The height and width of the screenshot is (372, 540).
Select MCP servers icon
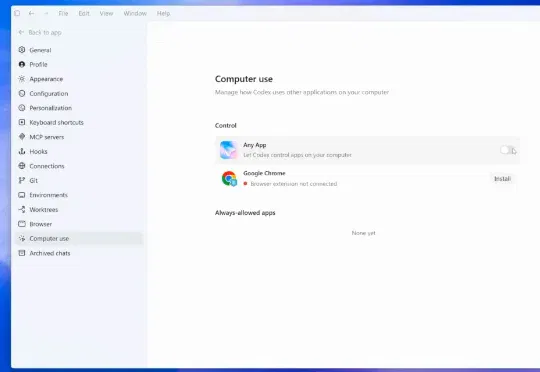[22, 137]
